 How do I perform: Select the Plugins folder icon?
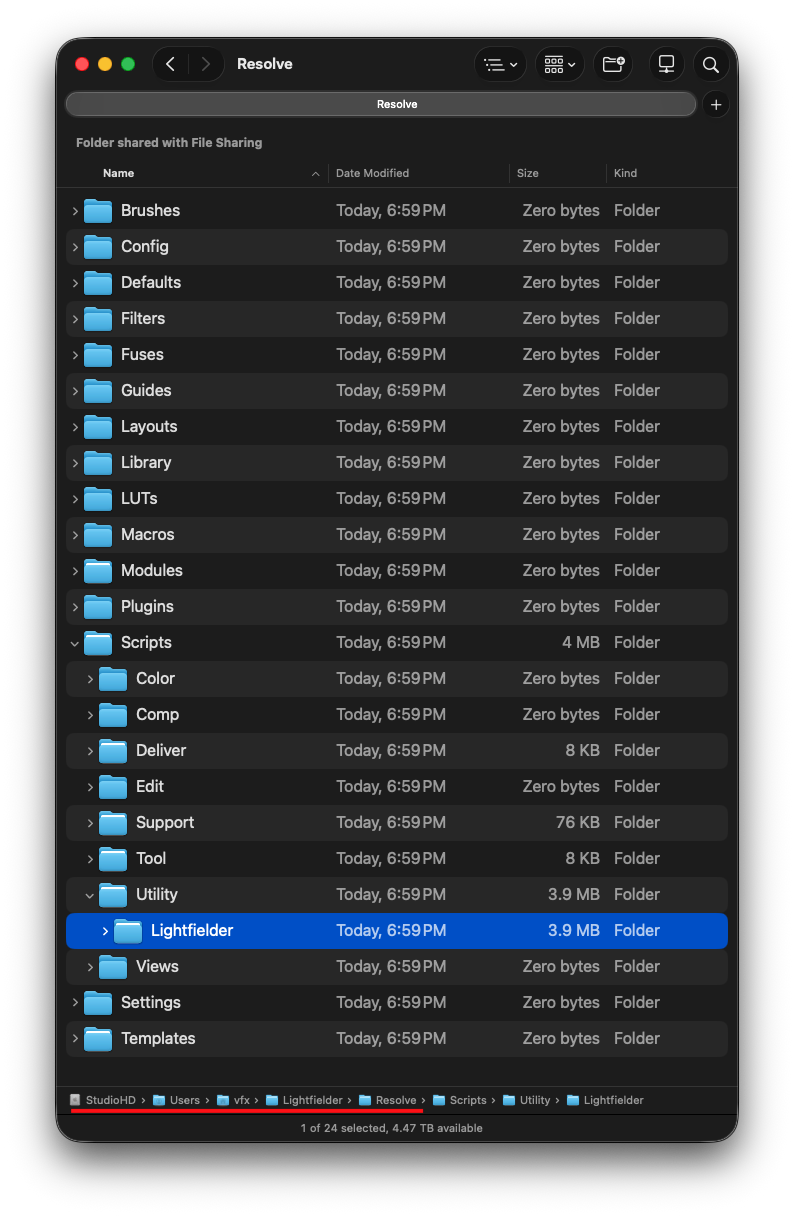pos(98,607)
